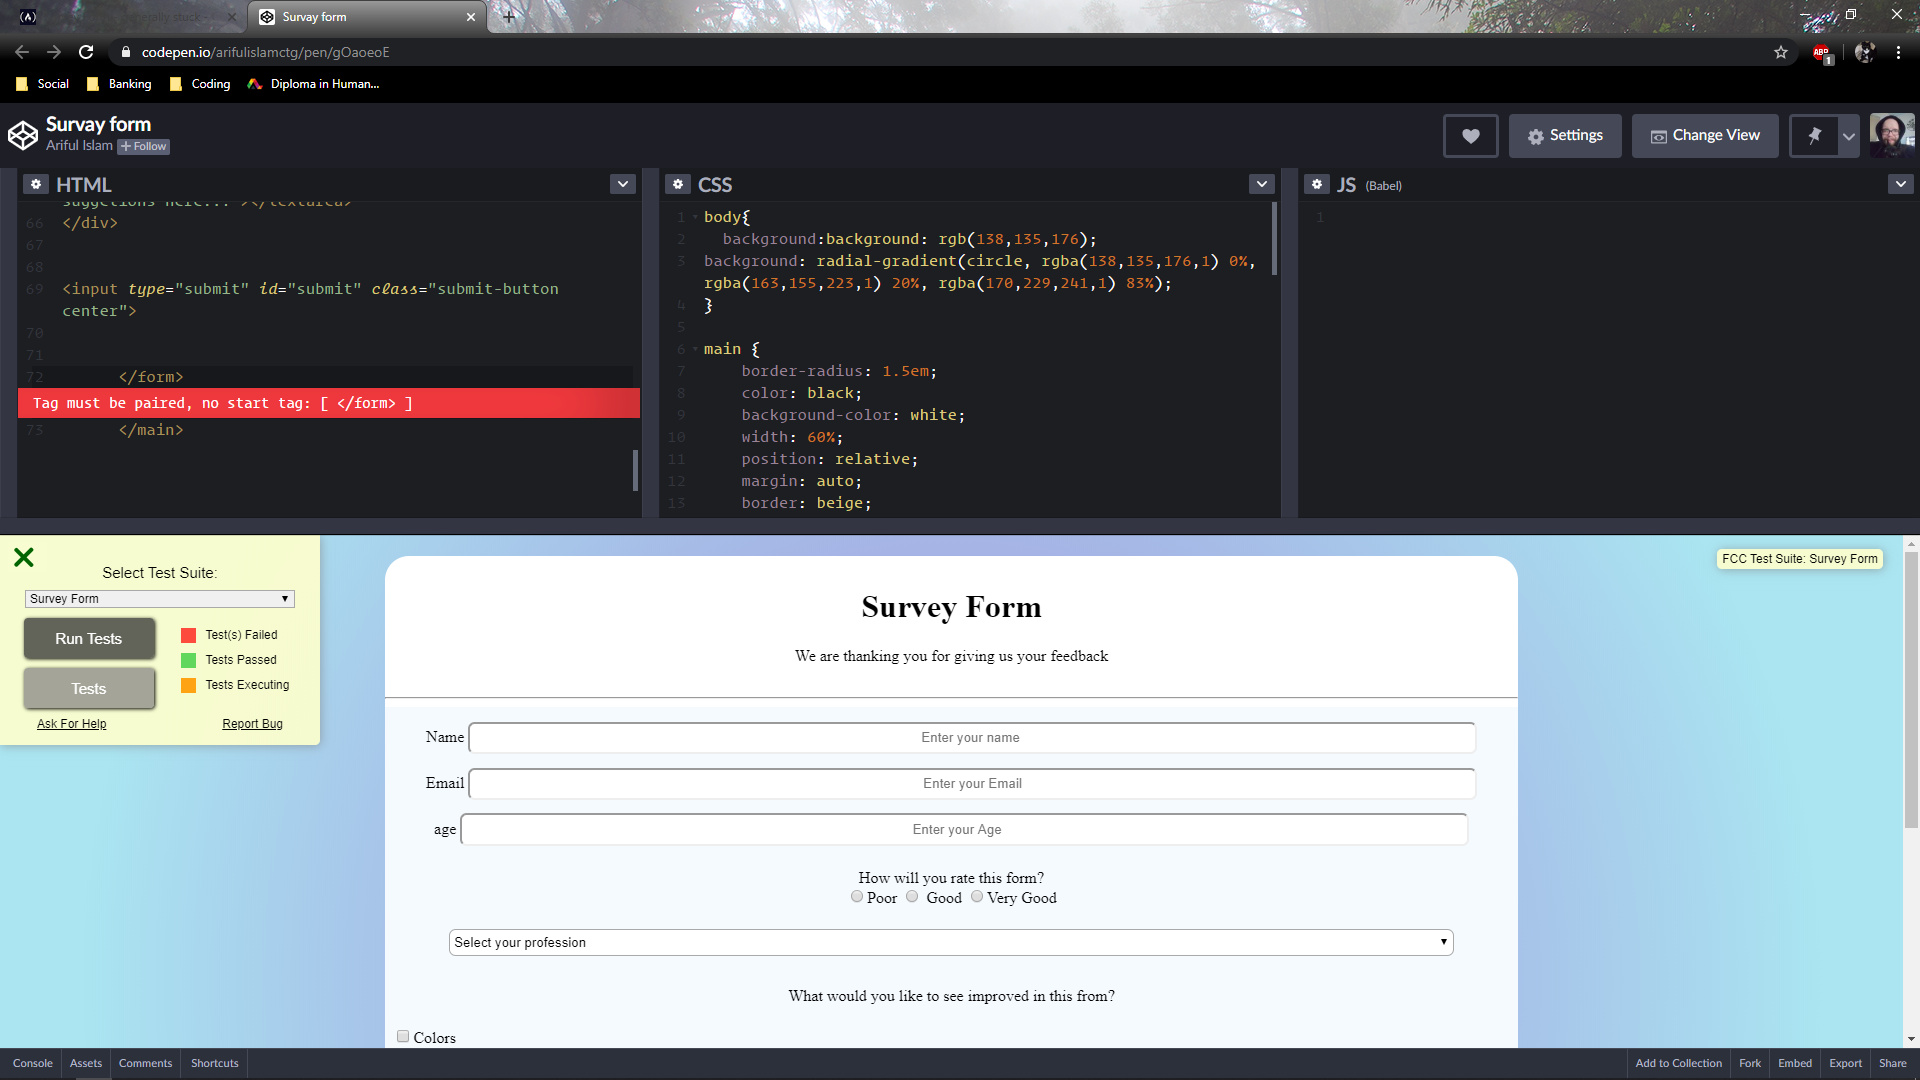The image size is (1920, 1080).
Task: Open the Report Bug link
Action: [x=252, y=723]
